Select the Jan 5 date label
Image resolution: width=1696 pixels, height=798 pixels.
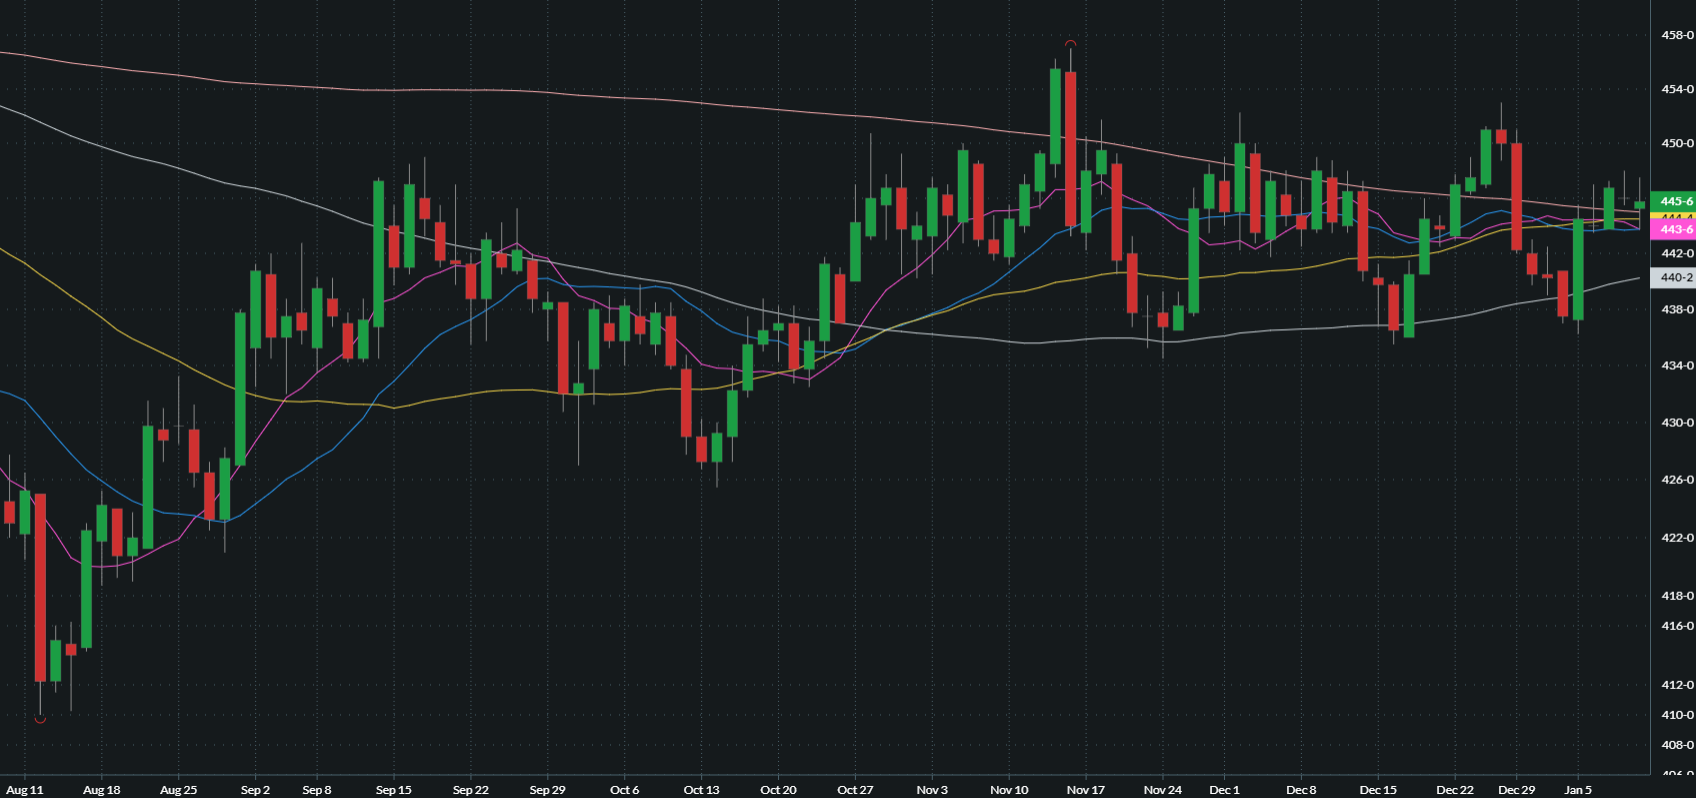1578,790
